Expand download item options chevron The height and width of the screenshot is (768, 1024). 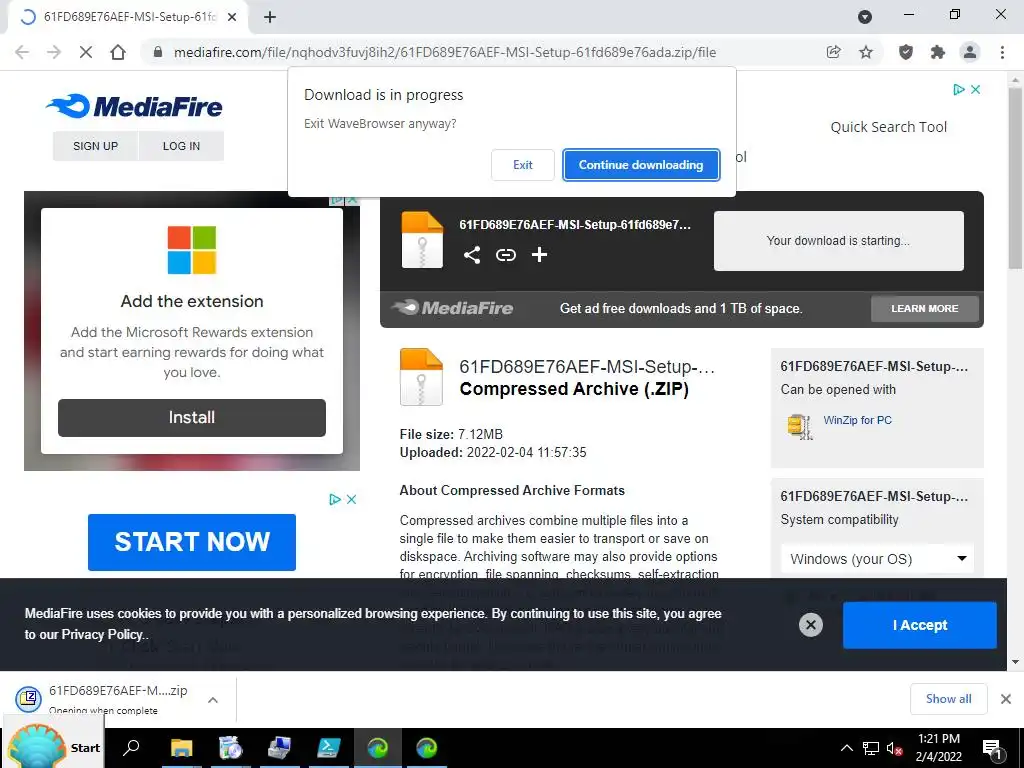click(x=213, y=700)
